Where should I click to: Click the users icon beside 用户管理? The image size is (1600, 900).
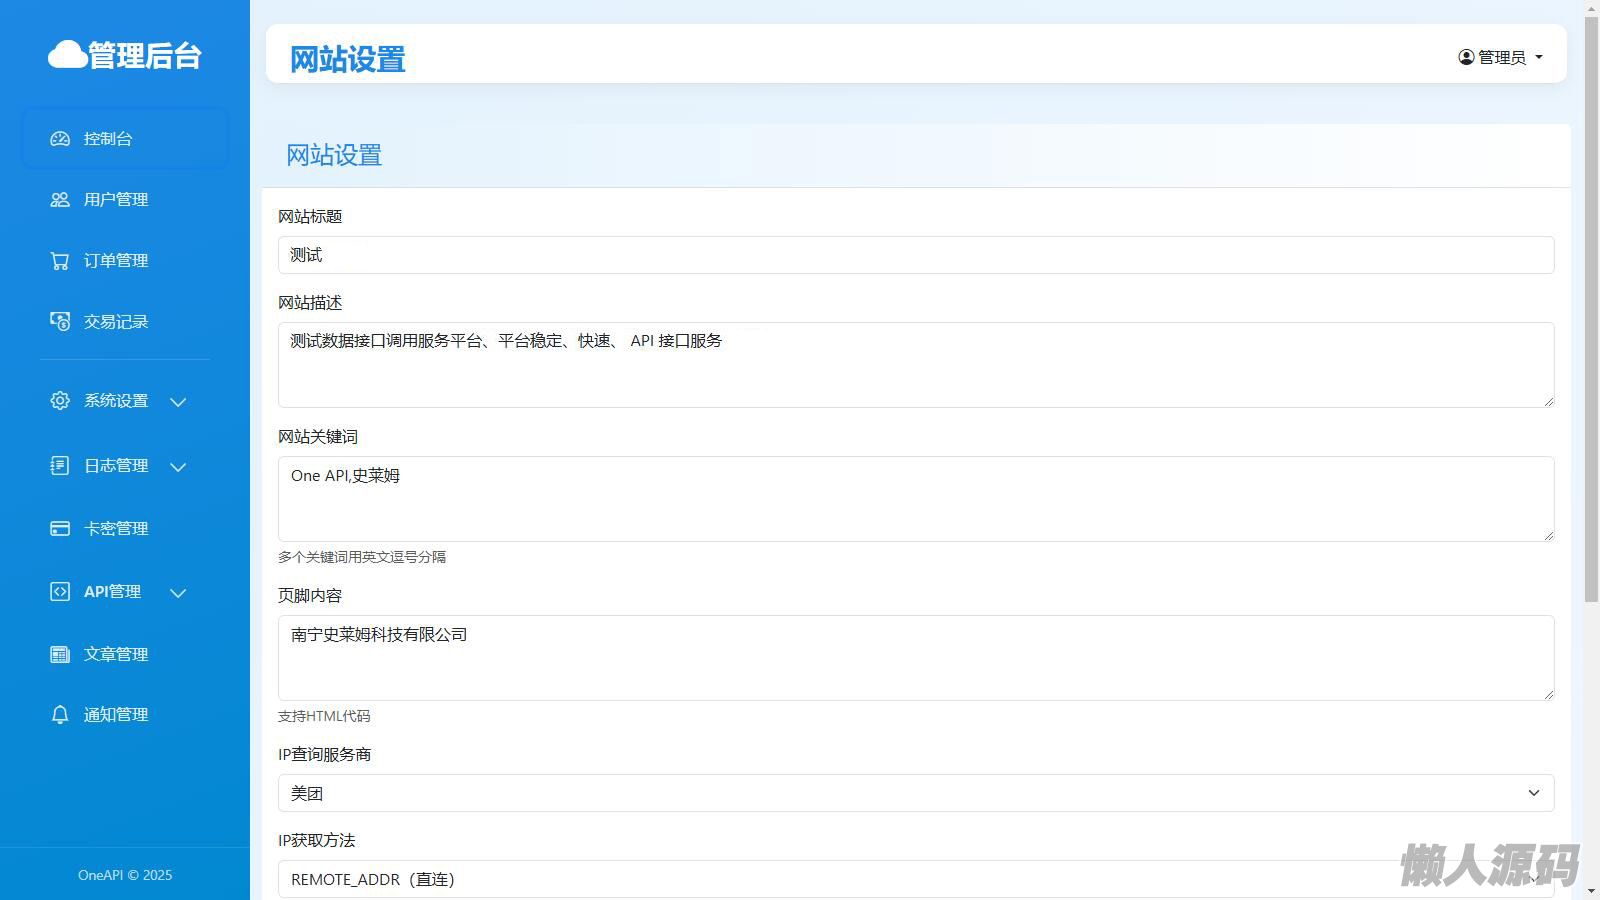click(60, 200)
